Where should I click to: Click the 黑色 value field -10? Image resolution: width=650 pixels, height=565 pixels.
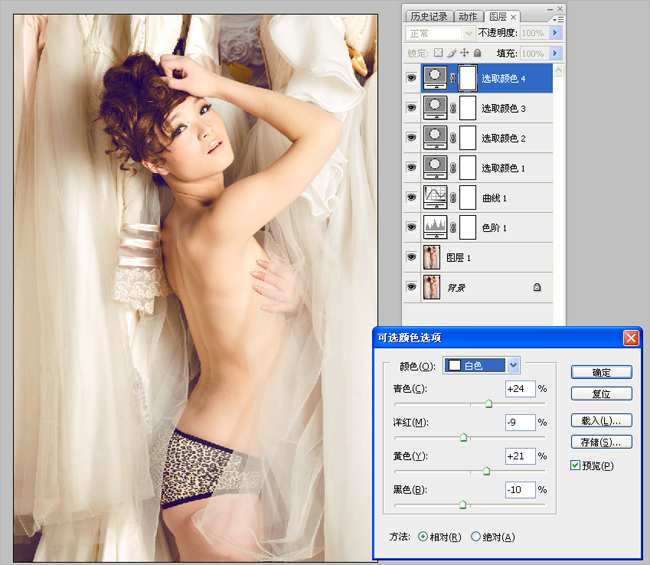pos(520,489)
